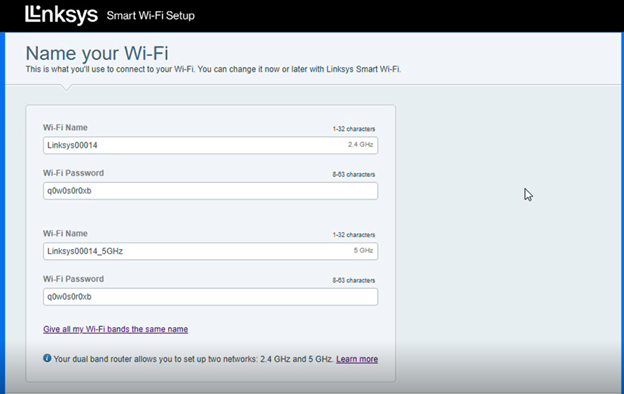The width and height of the screenshot is (624, 394).
Task: Click the 5 GHz Wi-Fi Password field
Action: (211, 297)
